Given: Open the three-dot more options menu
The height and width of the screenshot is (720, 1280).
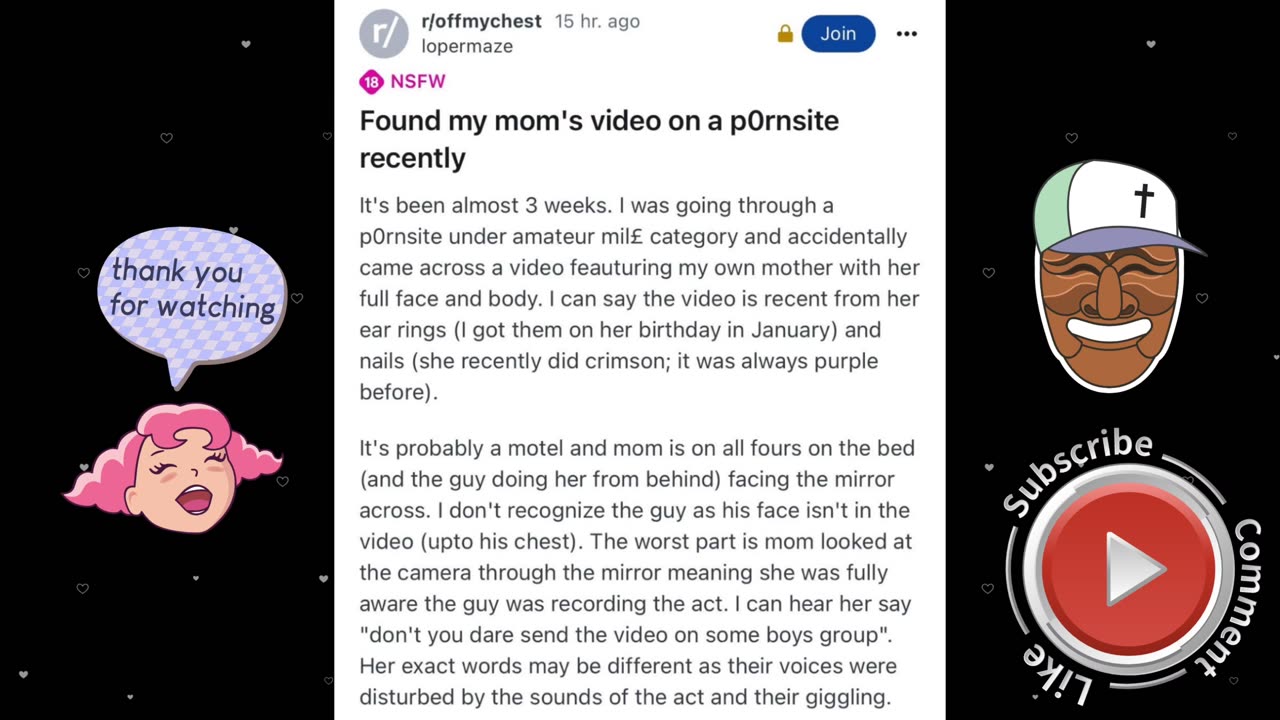Looking at the screenshot, I should coord(906,34).
